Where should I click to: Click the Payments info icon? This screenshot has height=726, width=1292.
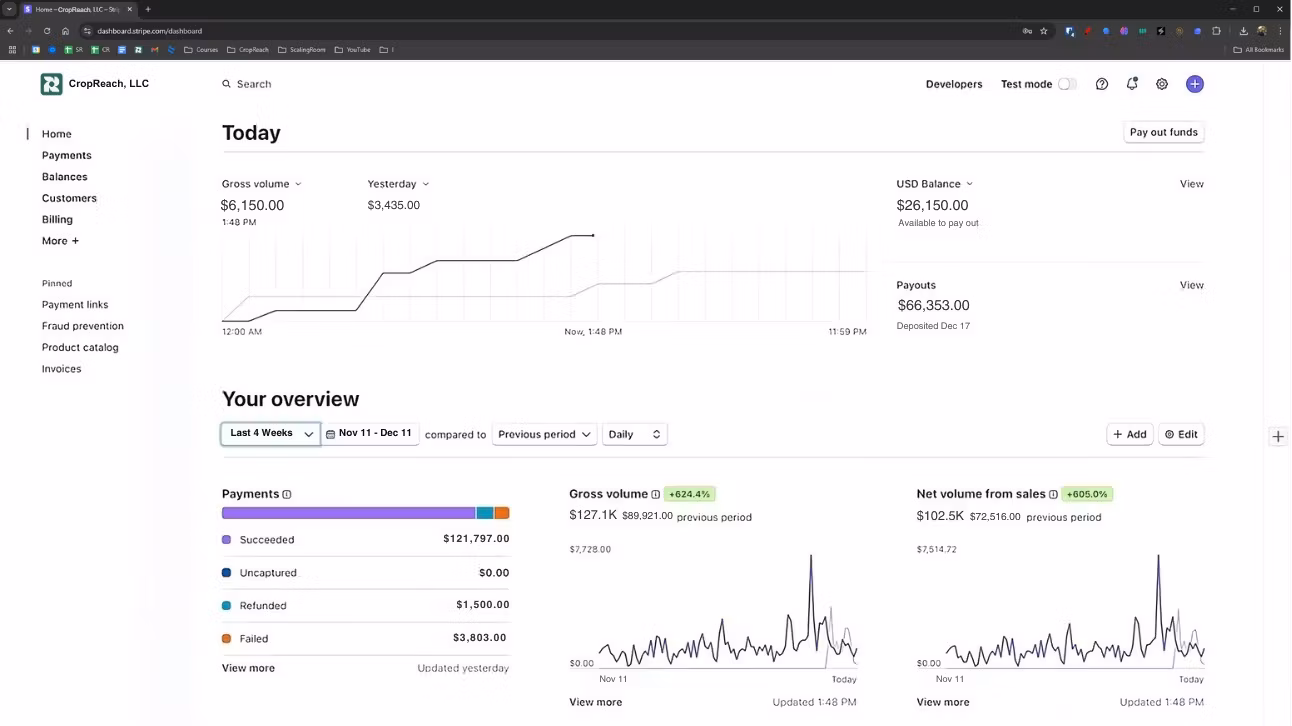tap(287, 494)
